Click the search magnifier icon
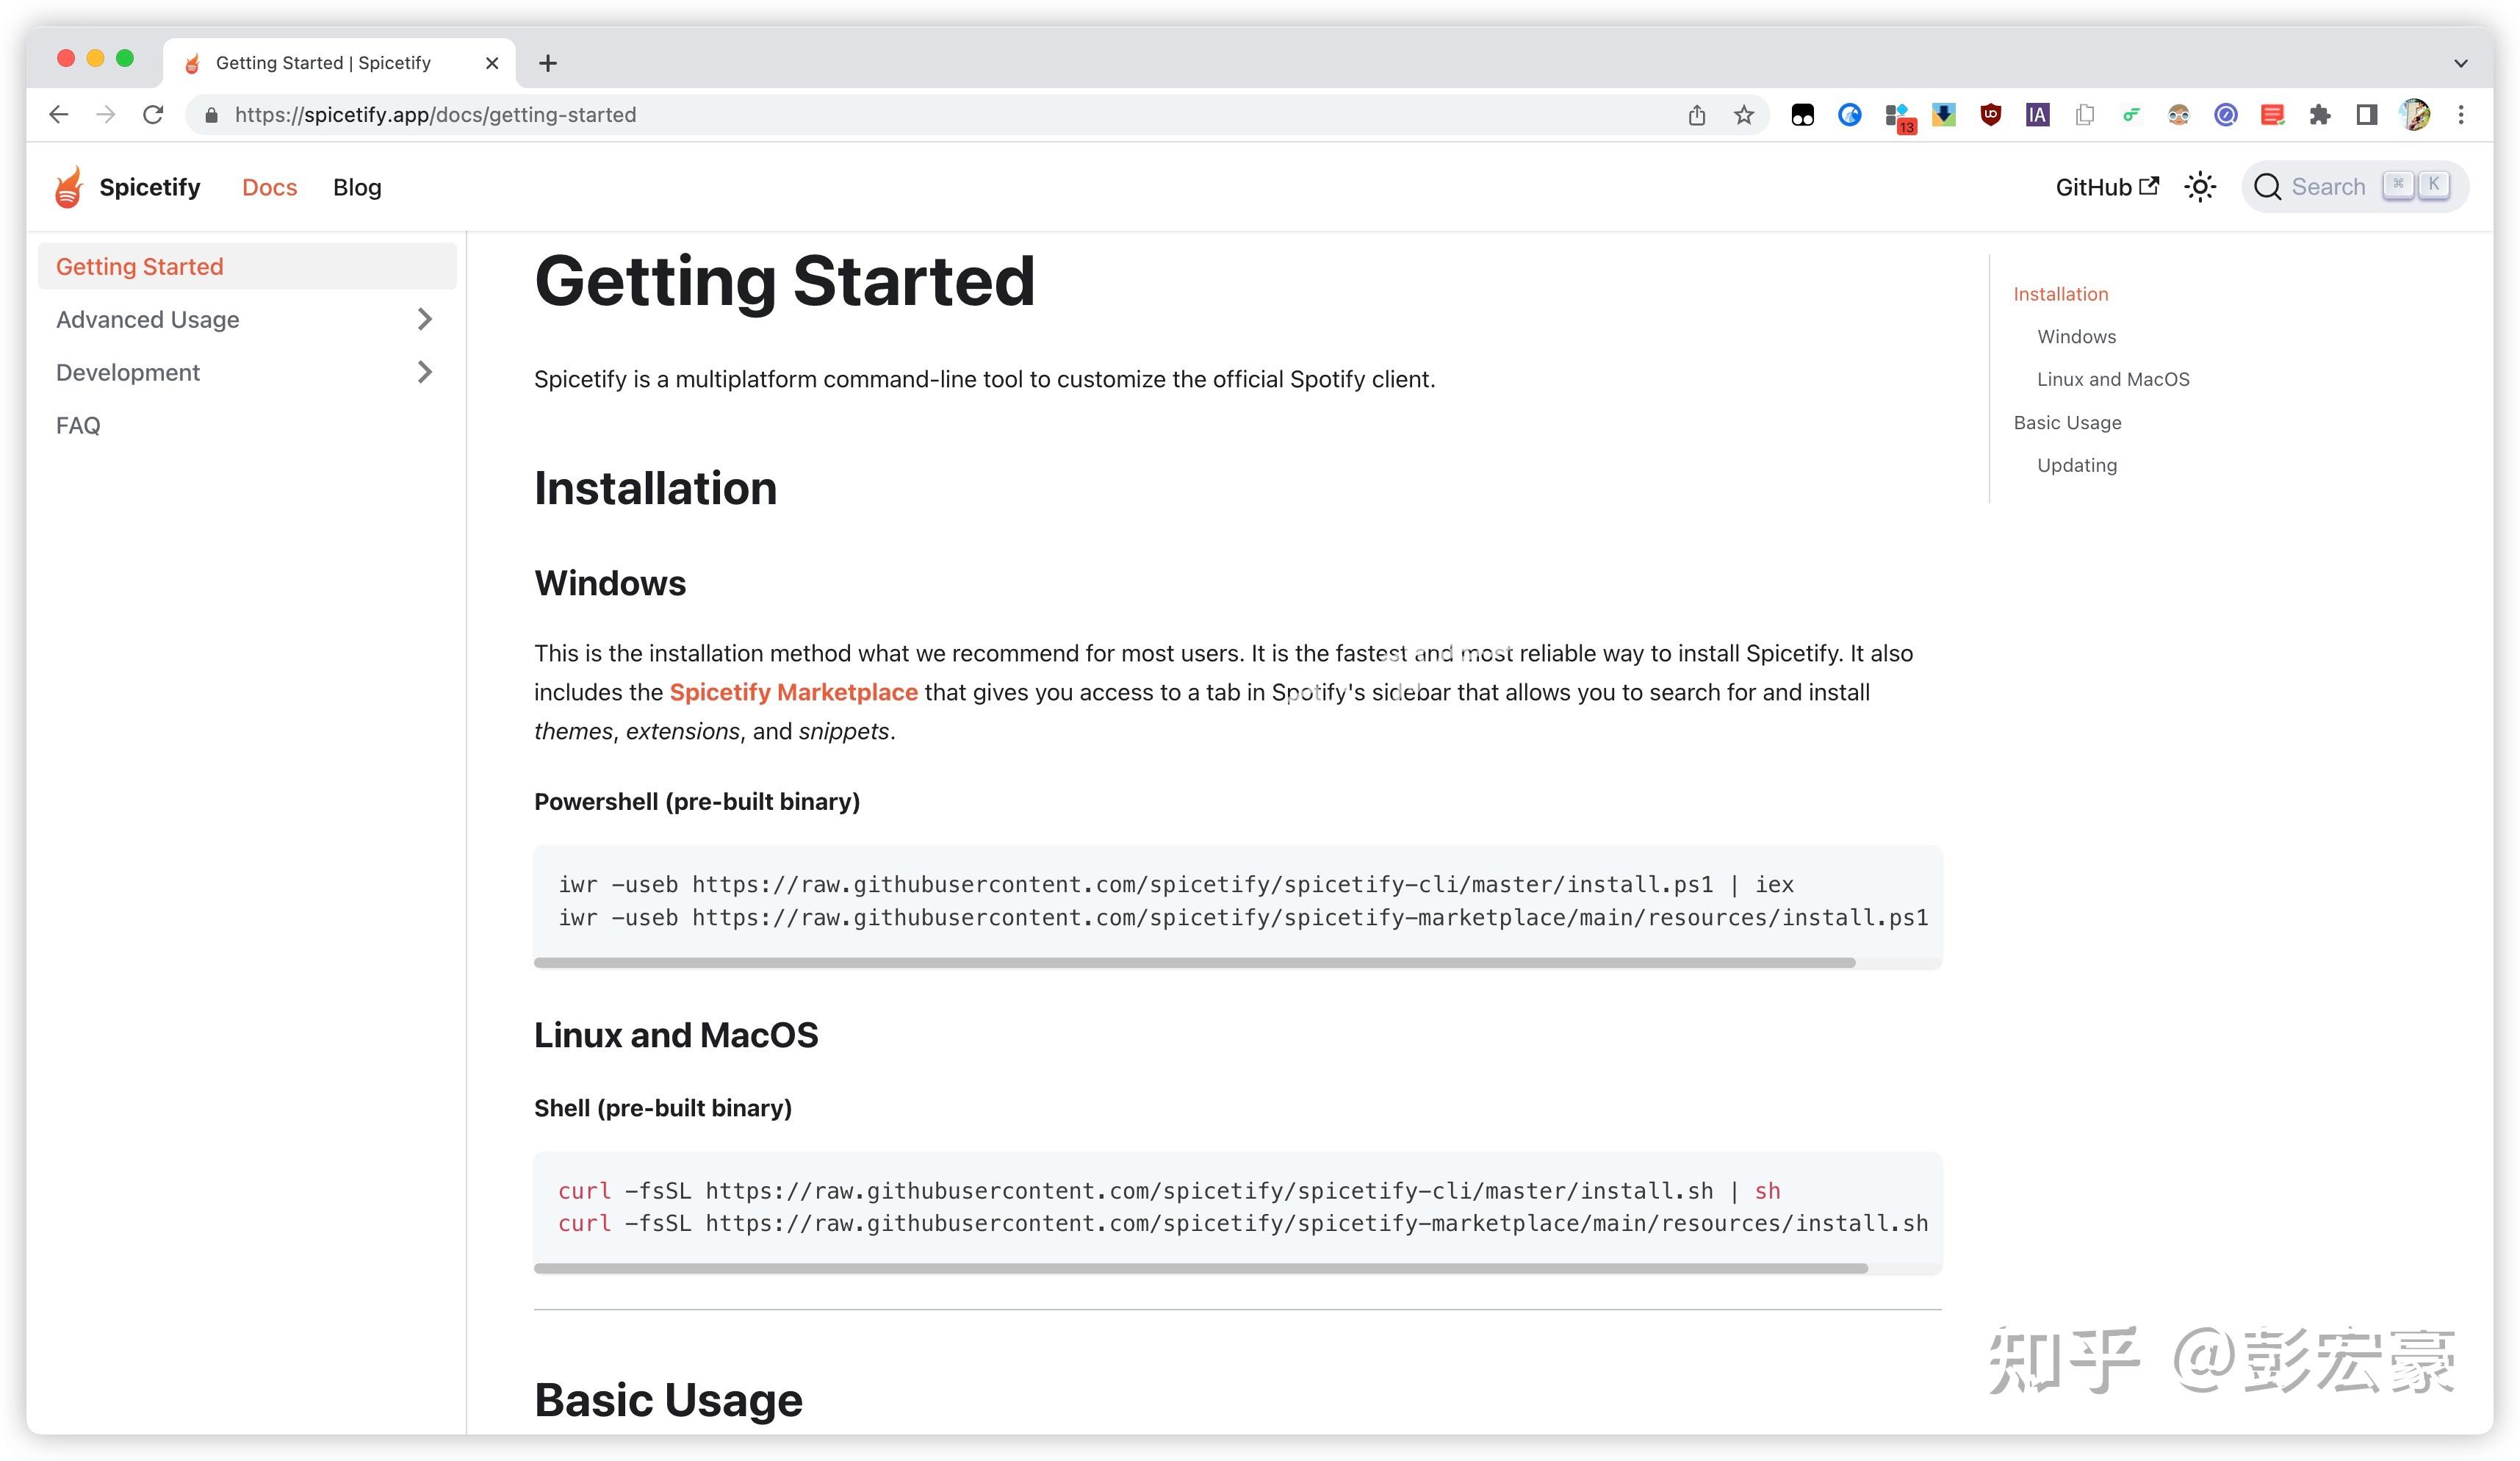 [2268, 187]
